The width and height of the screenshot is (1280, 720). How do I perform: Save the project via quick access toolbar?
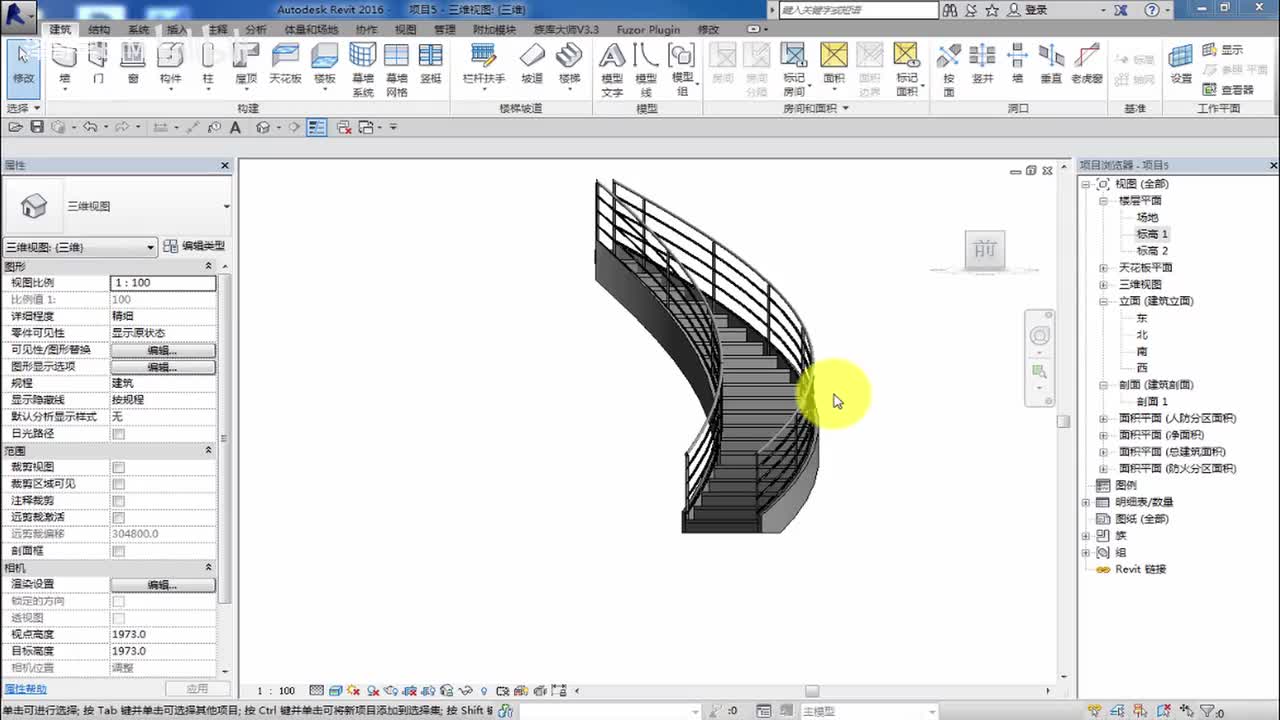click(37, 127)
